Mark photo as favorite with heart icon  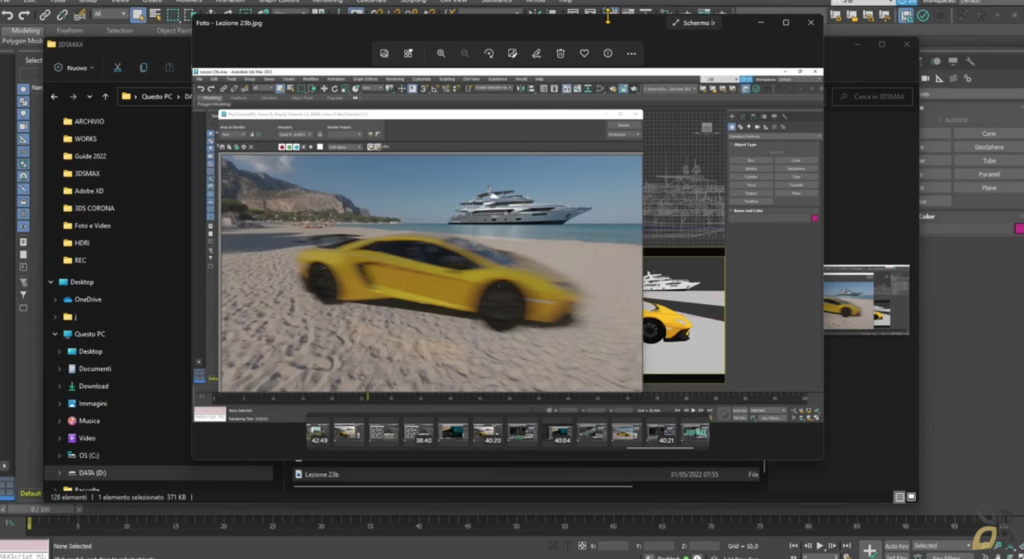tap(584, 54)
